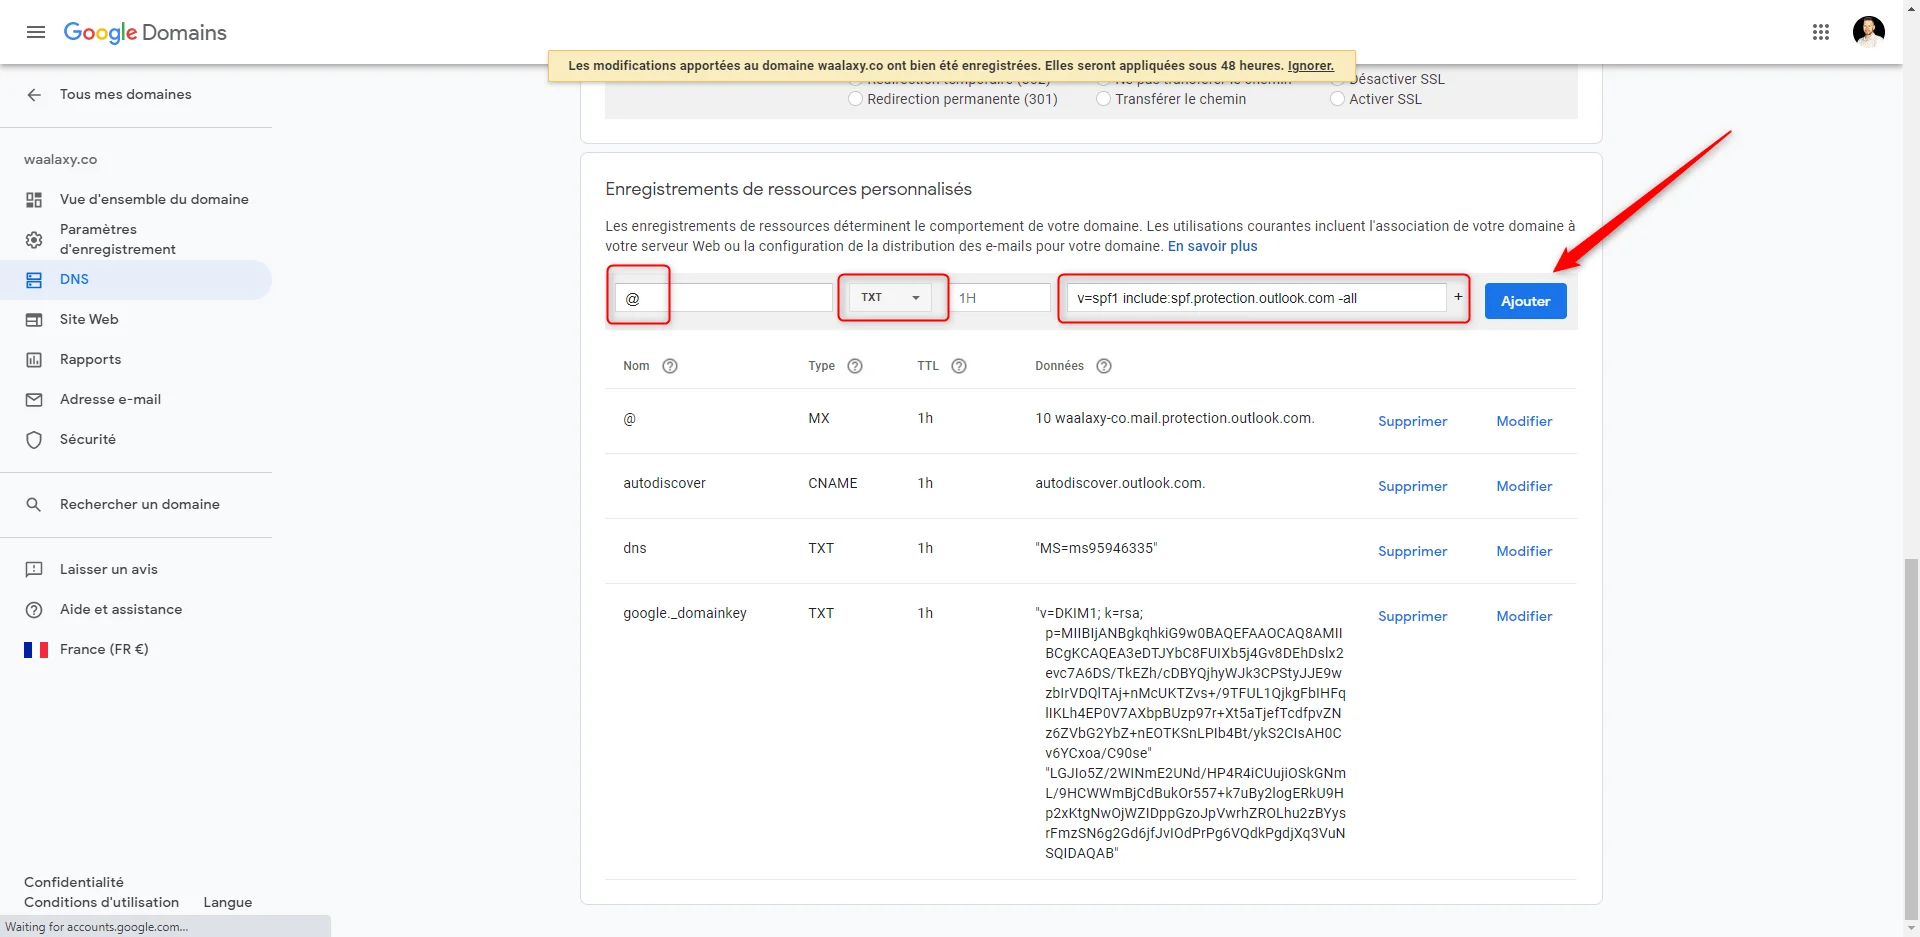Image resolution: width=1920 pixels, height=937 pixels.
Task: Click the search domain magnifier icon
Action: 34,505
